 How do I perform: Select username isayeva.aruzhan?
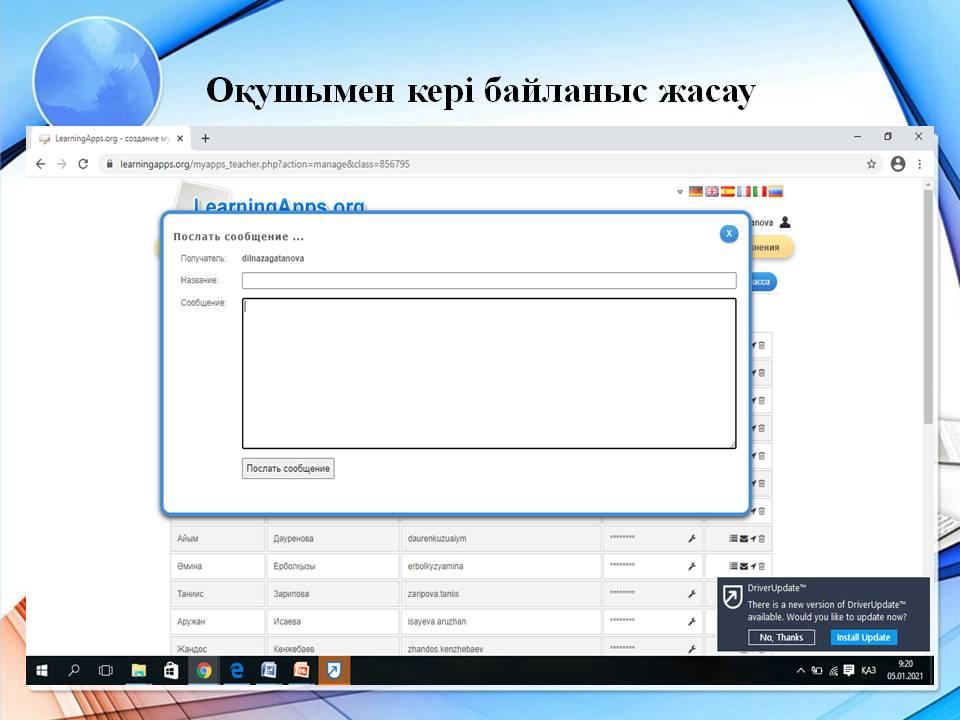click(x=437, y=621)
